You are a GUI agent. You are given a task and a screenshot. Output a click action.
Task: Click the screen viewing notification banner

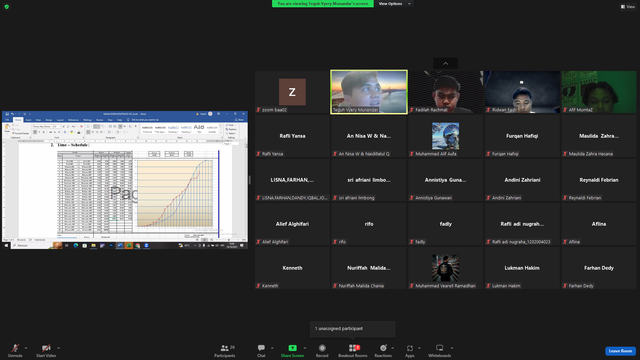coord(323,4)
